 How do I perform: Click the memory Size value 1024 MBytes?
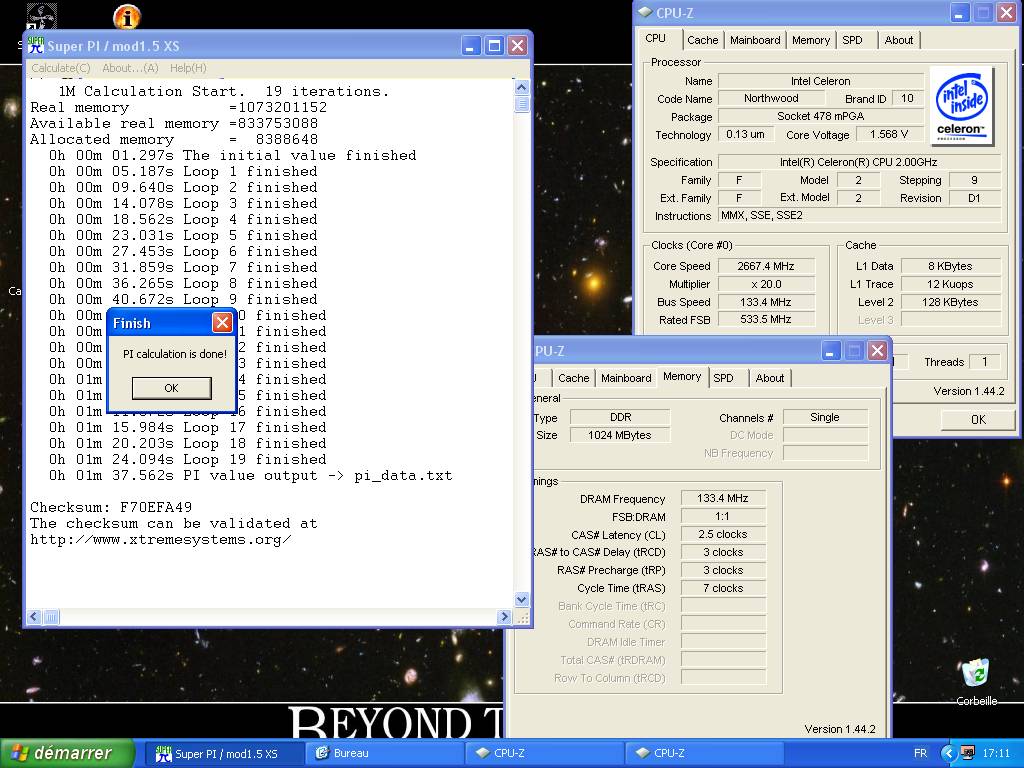point(619,435)
